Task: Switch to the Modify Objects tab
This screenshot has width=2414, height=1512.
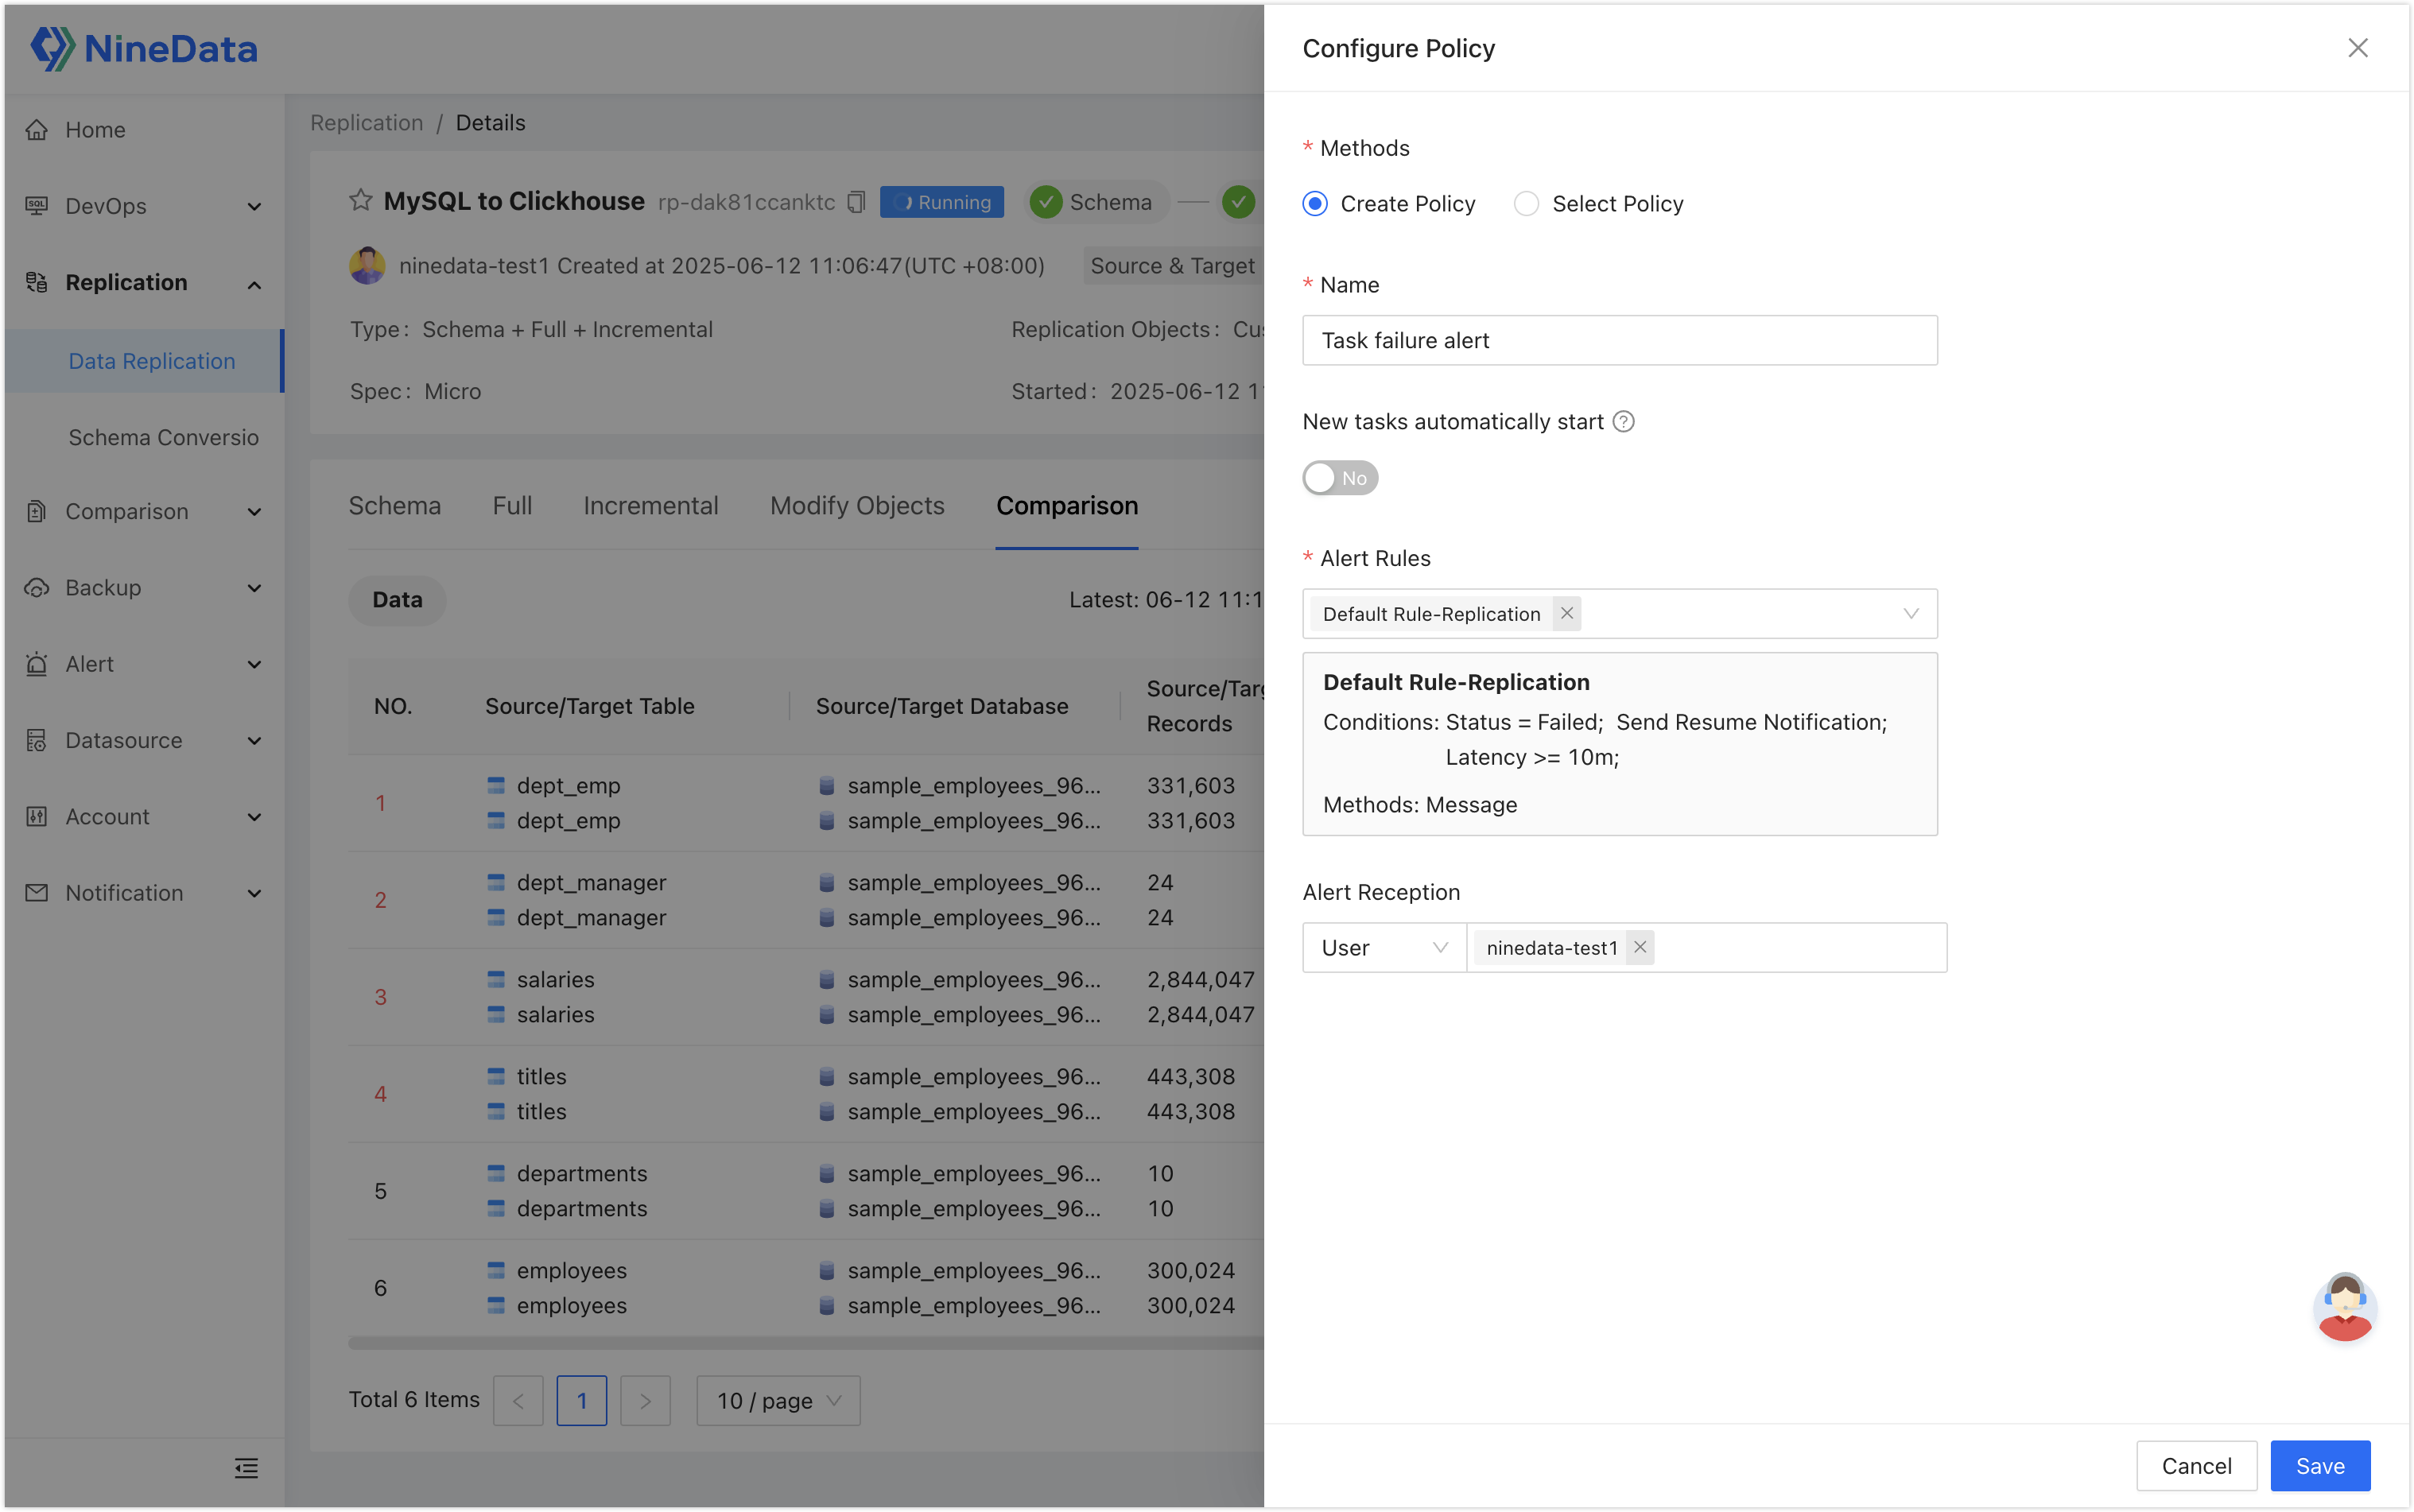Action: click(857, 506)
